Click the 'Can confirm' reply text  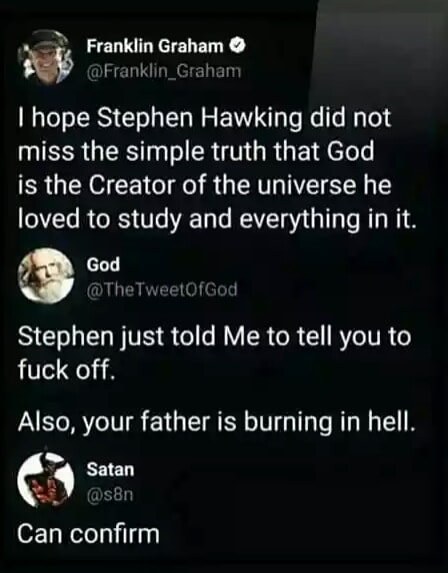click(x=88, y=535)
